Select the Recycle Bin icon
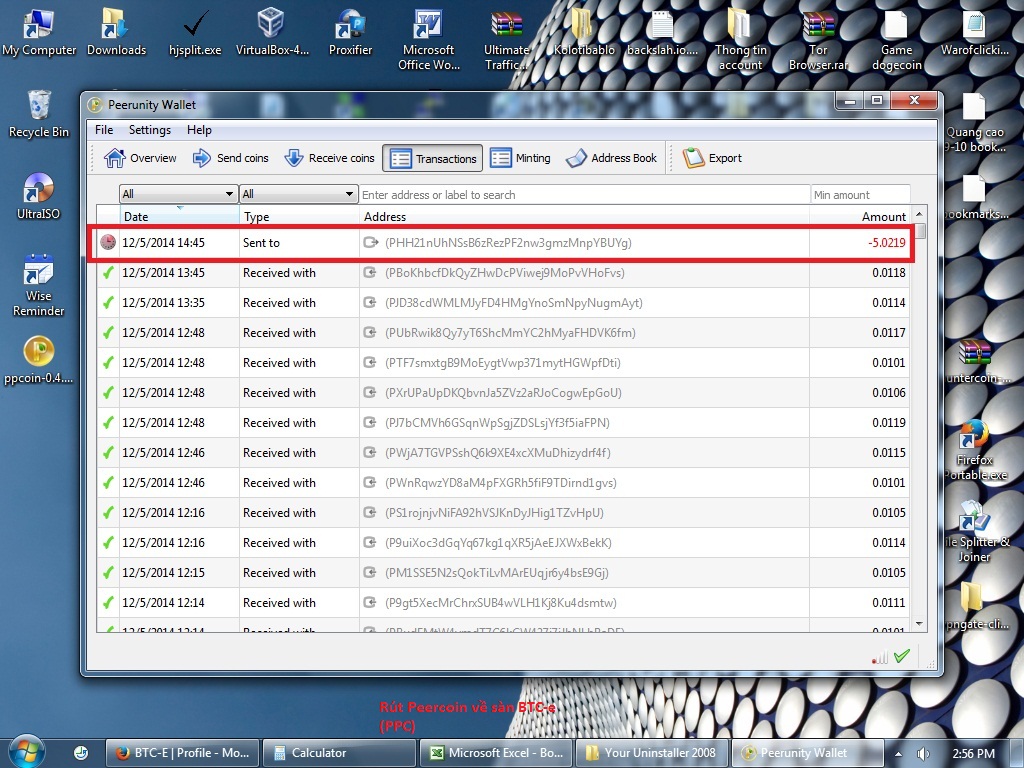Viewport: 1024px width, 768px height. click(39, 114)
